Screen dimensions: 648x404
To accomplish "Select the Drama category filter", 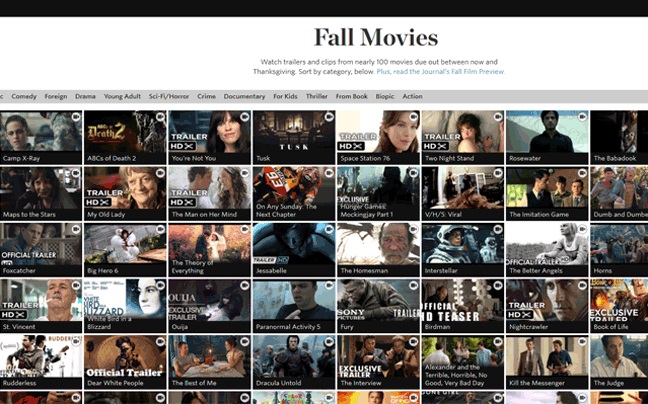I will (85, 96).
